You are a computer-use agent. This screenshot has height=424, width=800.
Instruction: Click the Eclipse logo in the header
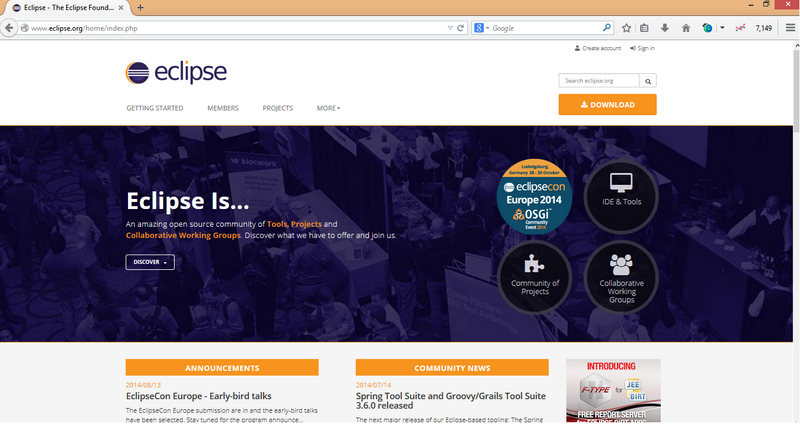point(176,72)
